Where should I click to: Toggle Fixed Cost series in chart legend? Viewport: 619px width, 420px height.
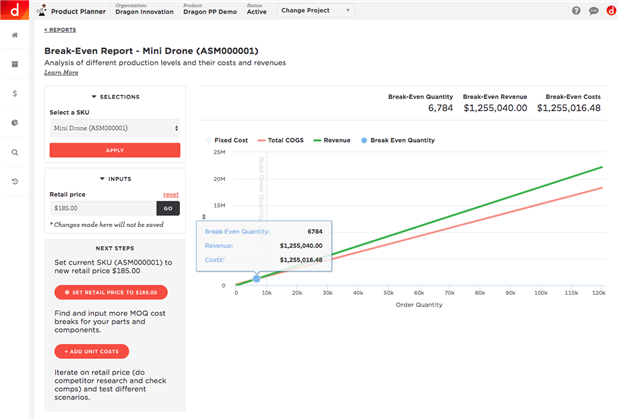pos(228,141)
